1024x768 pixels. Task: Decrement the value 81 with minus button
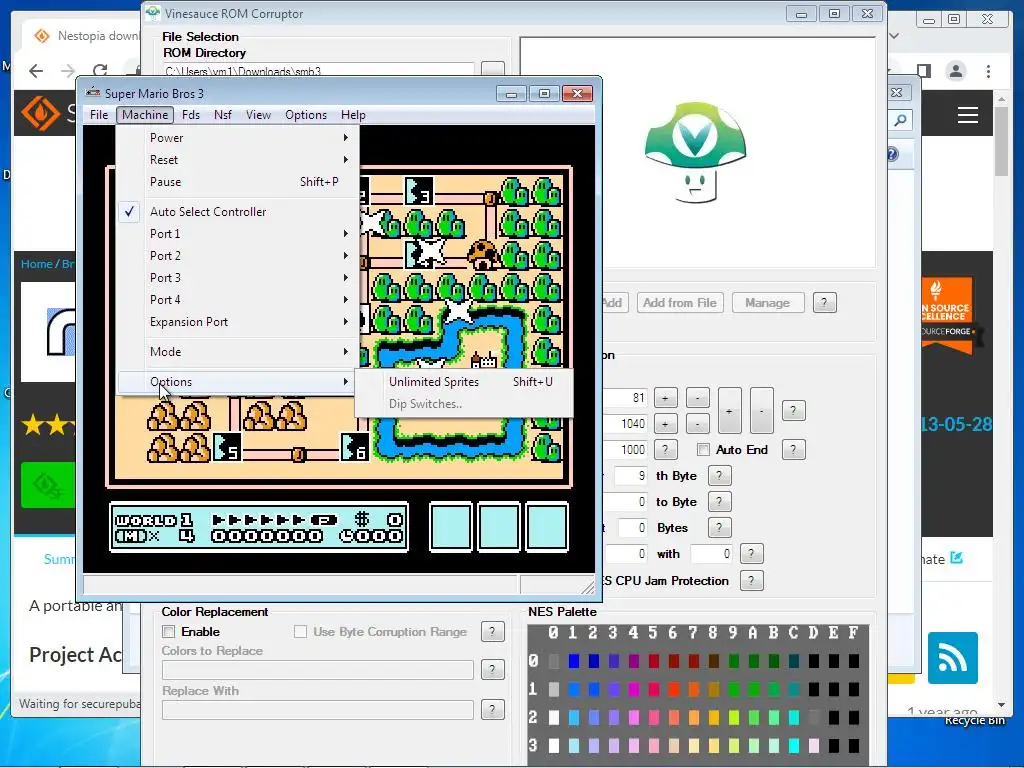pyautogui.click(x=697, y=398)
